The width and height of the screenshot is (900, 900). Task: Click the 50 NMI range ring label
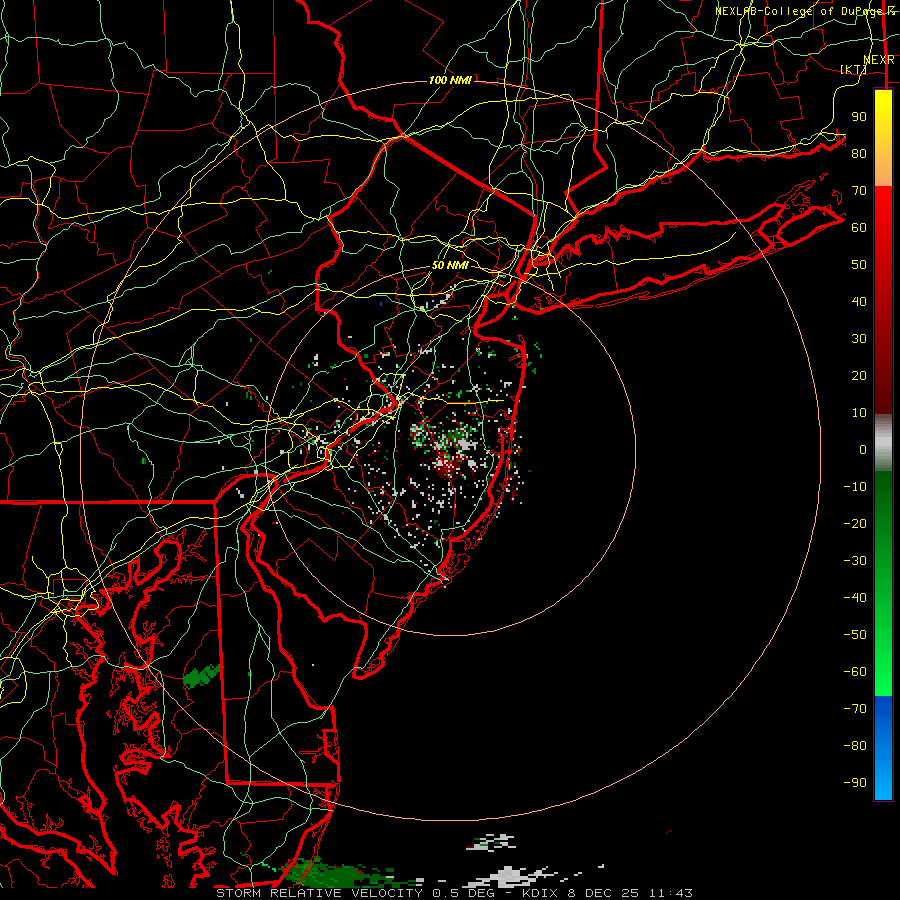pyautogui.click(x=450, y=265)
